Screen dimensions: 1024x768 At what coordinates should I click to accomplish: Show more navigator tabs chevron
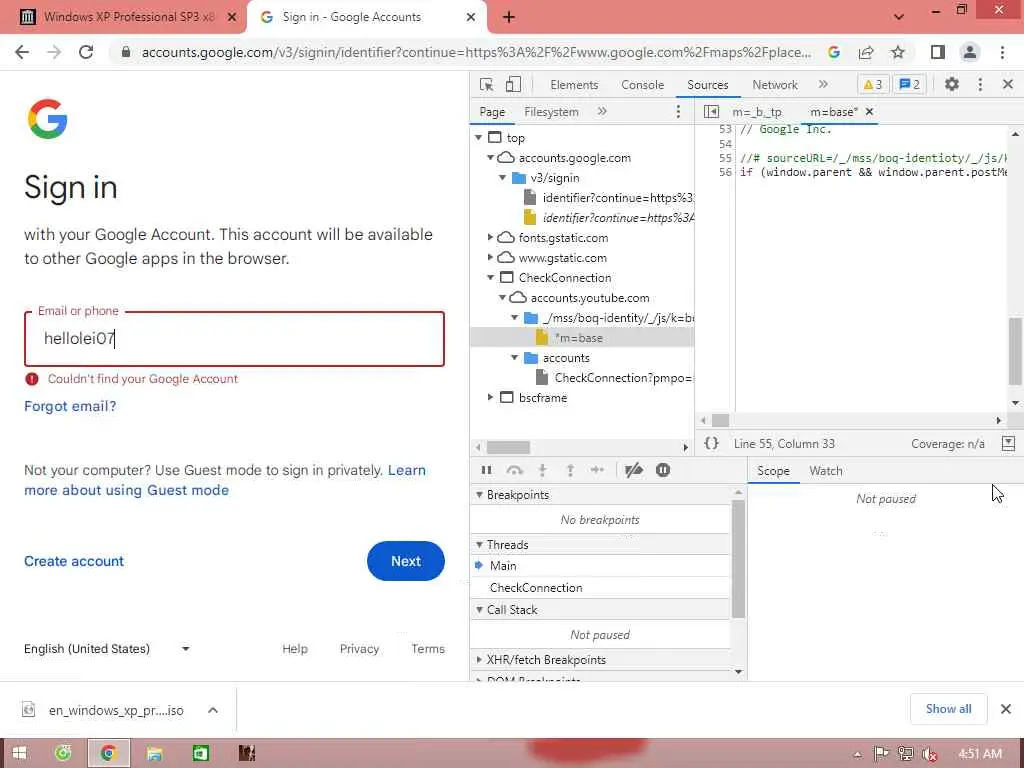(601, 112)
